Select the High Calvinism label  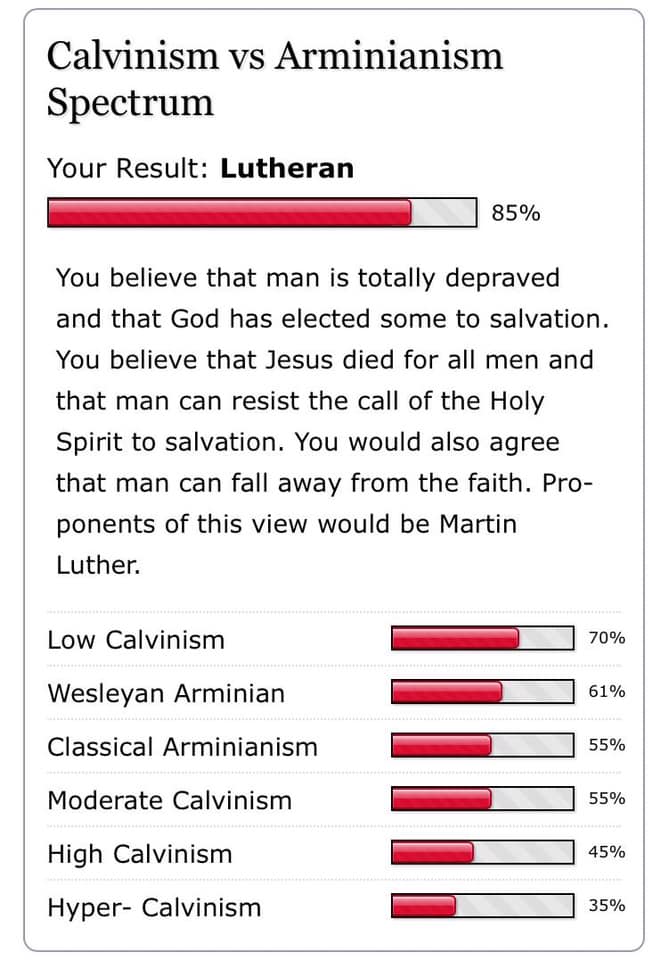click(x=140, y=854)
